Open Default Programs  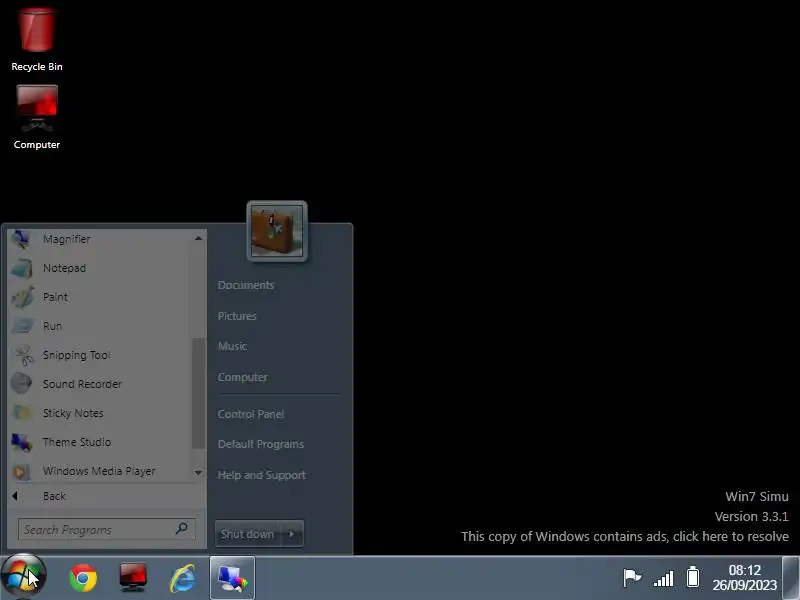click(x=261, y=444)
